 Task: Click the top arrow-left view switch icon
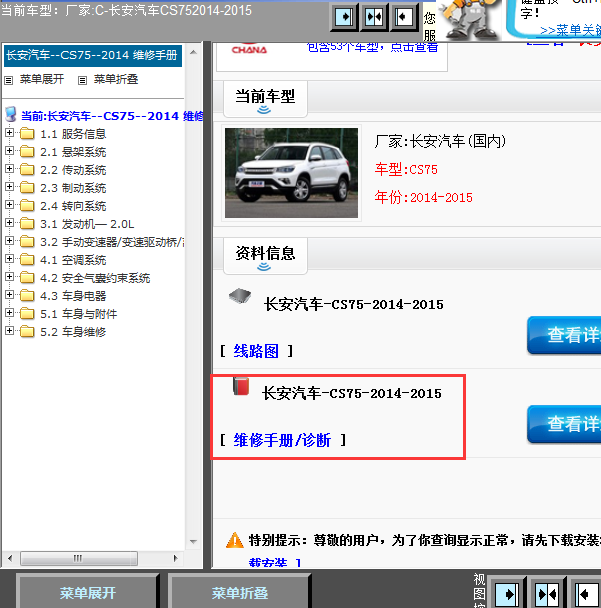[x=404, y=17]
